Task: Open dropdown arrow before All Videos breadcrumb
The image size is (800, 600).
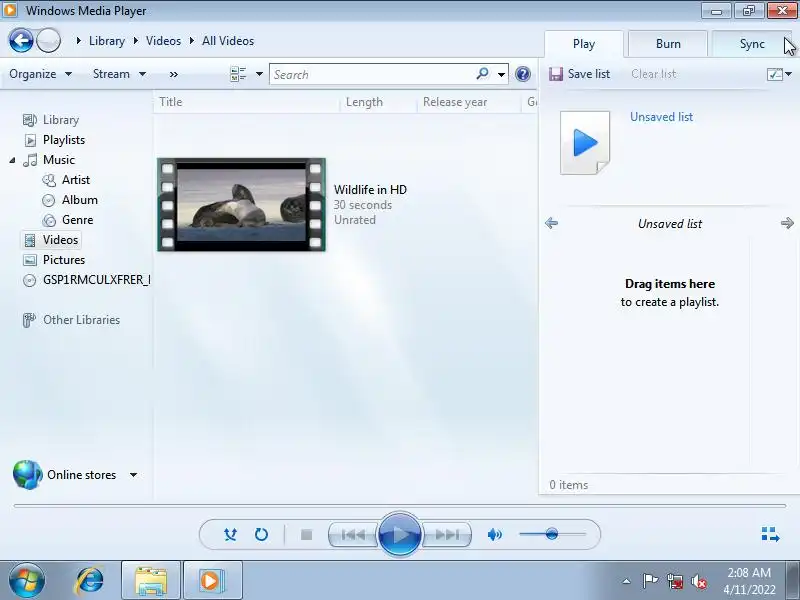Action: point(192,41)
